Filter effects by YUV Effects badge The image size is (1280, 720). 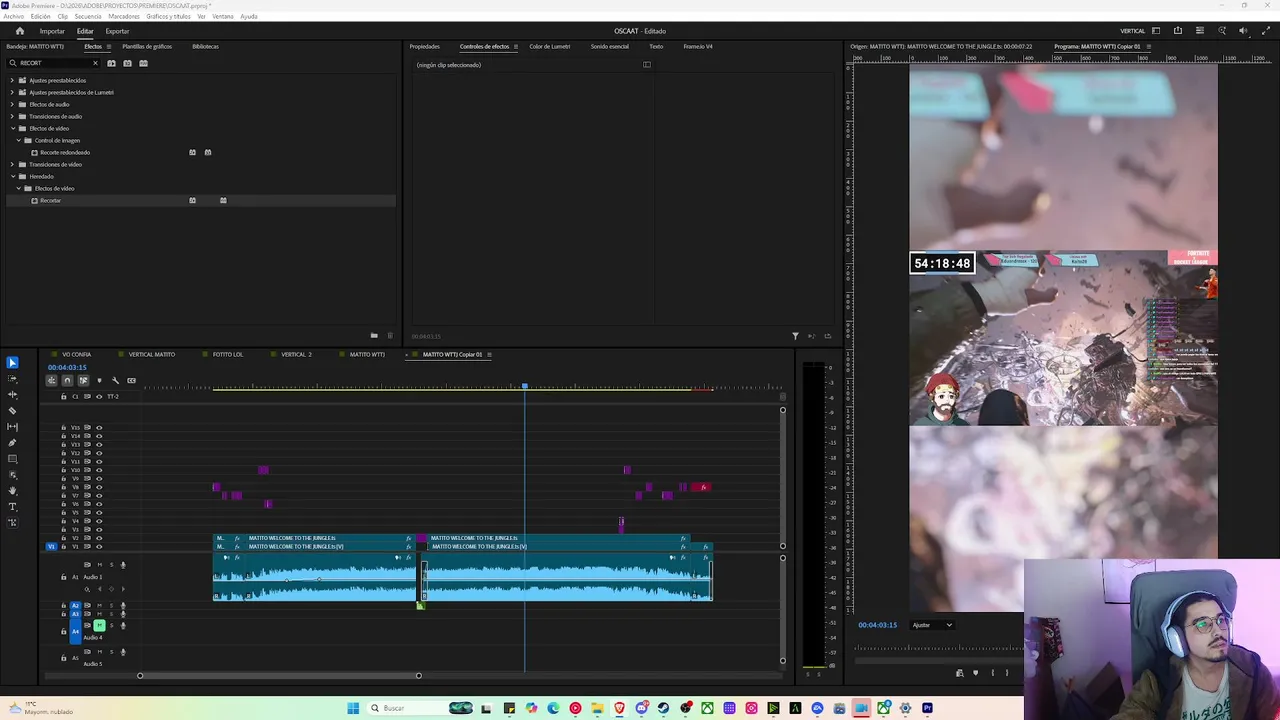(143, 63)
